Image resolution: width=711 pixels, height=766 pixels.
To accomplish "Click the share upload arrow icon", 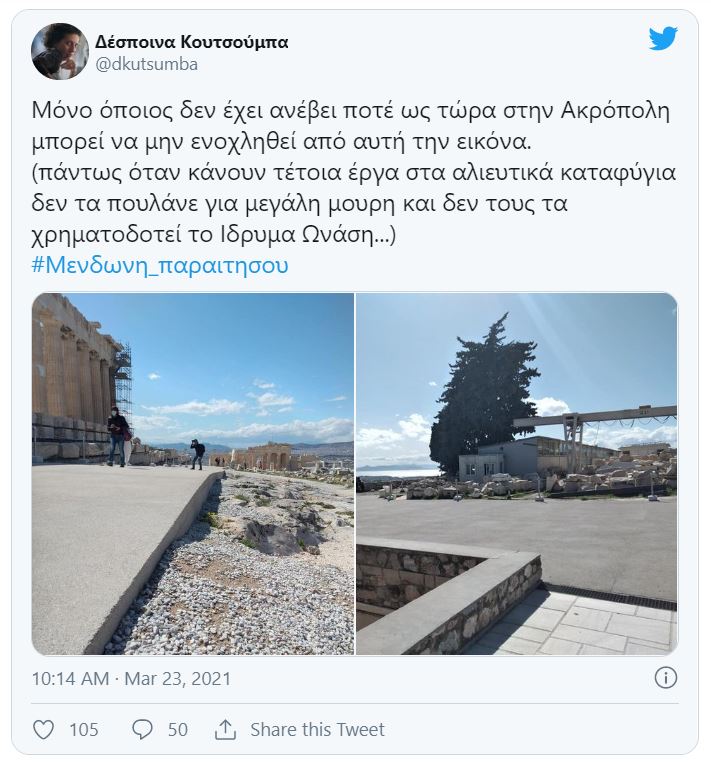I will [225, 729].
